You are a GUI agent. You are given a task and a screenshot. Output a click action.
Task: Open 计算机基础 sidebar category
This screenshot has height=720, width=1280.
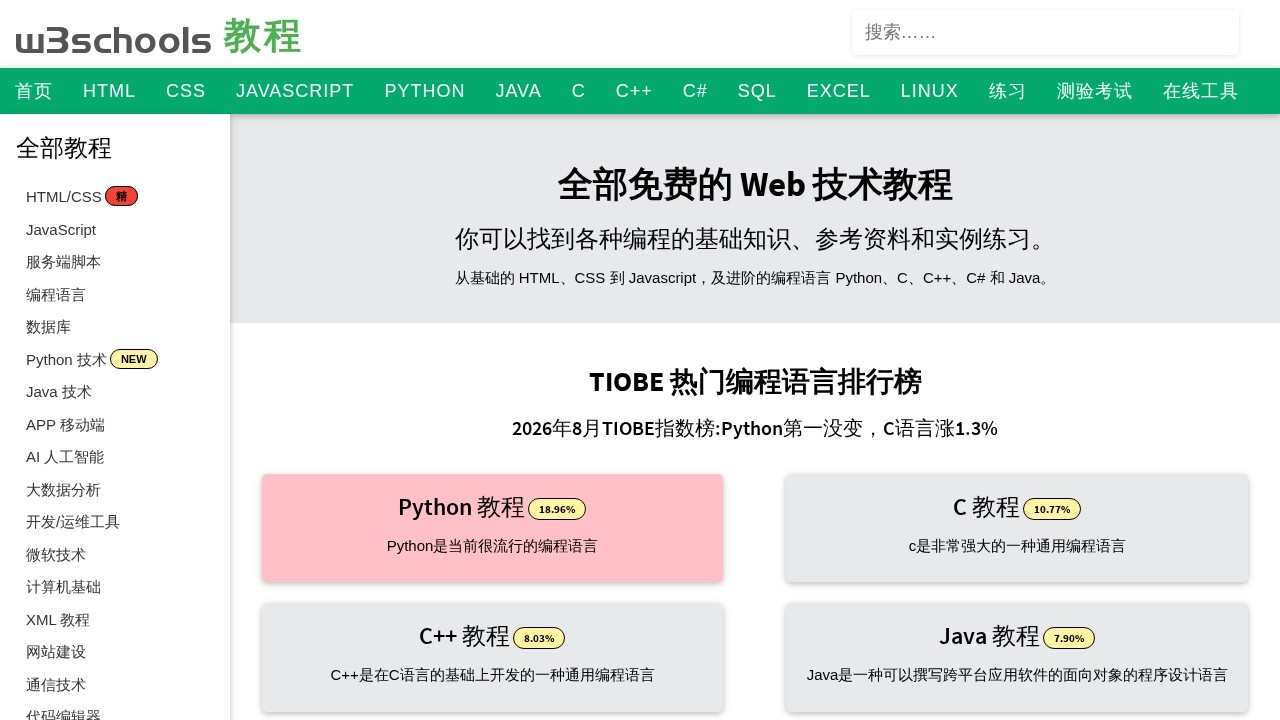click(x=63, y=587)
